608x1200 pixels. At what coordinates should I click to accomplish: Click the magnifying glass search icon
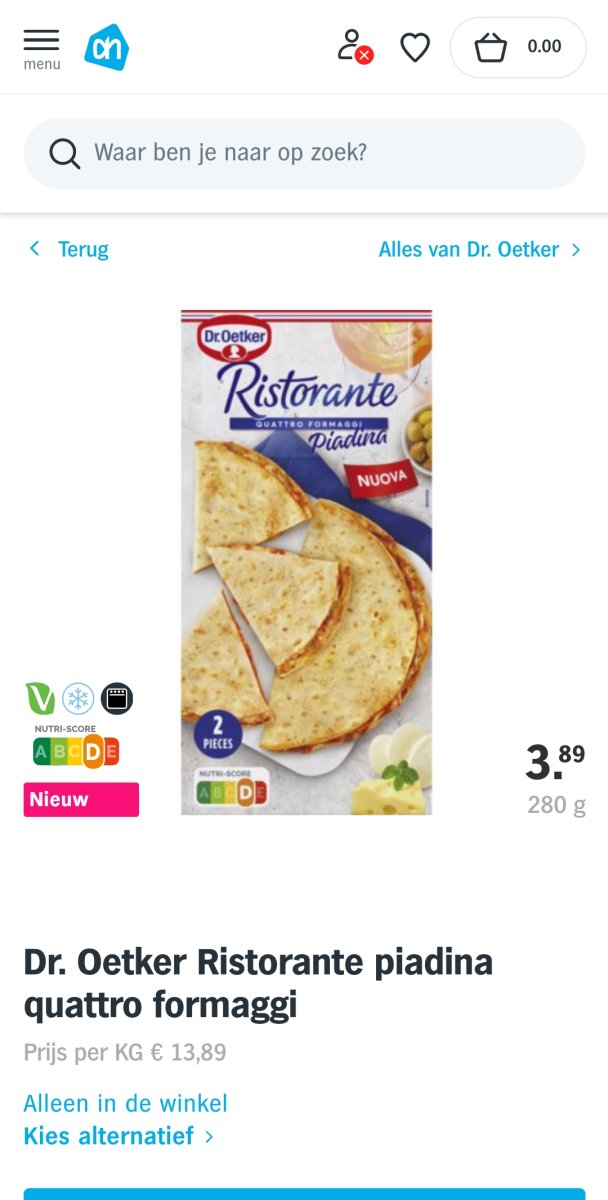click(x=64, y=153)
